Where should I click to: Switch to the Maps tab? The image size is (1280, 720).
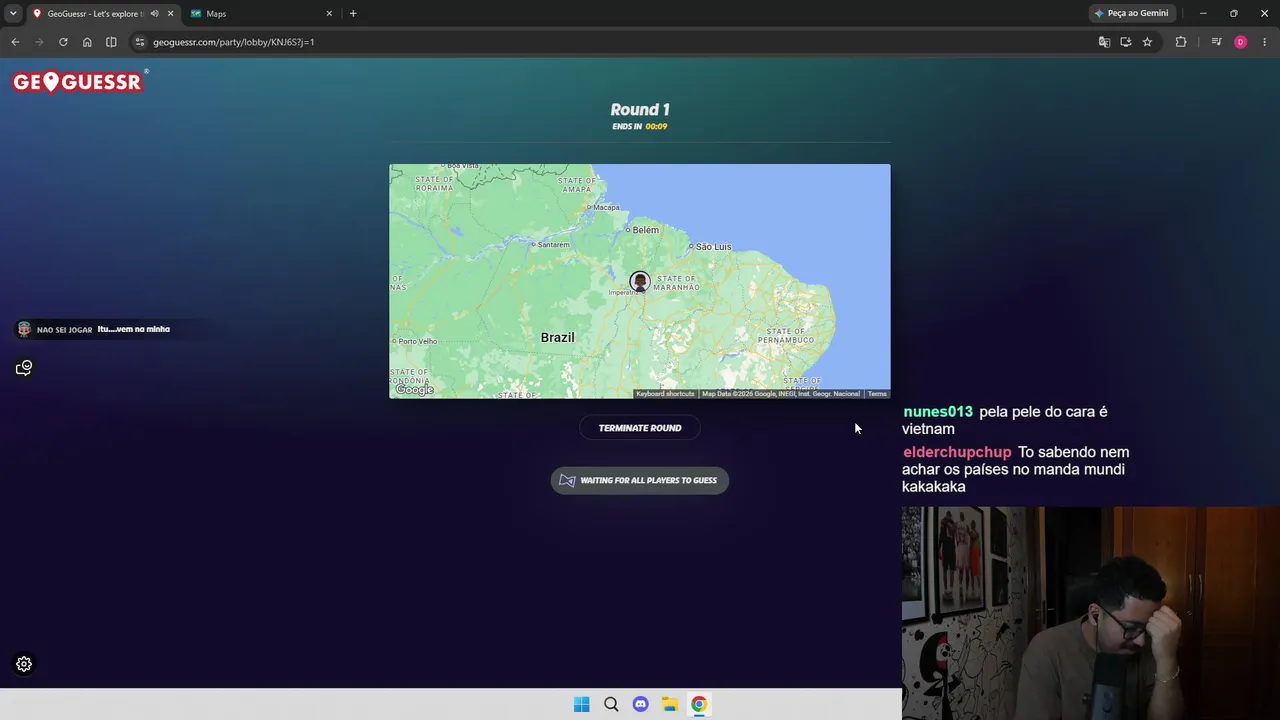tap(262, 14)
